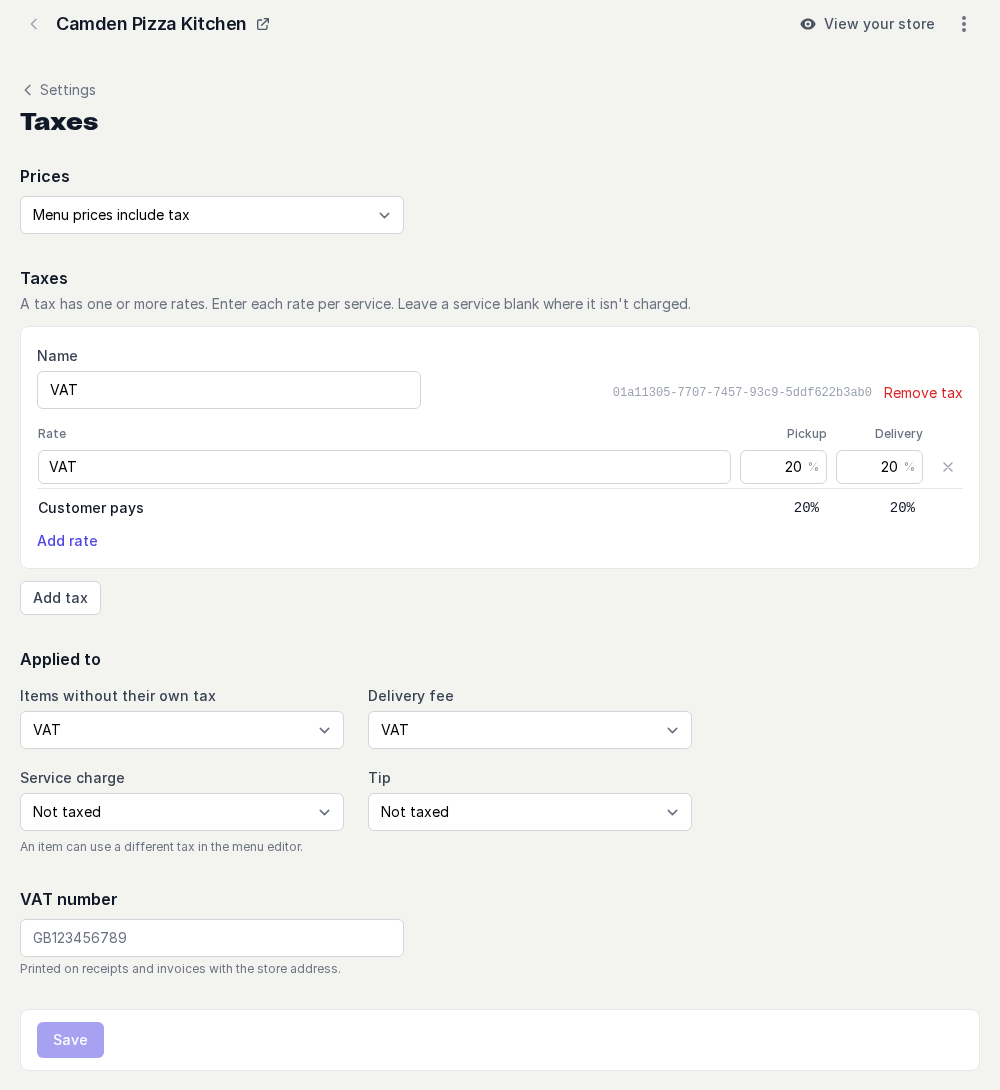1000x1090 pixels.
Task: Open the Delivery fee tax dropdown
Action: [x=530, y=730]
